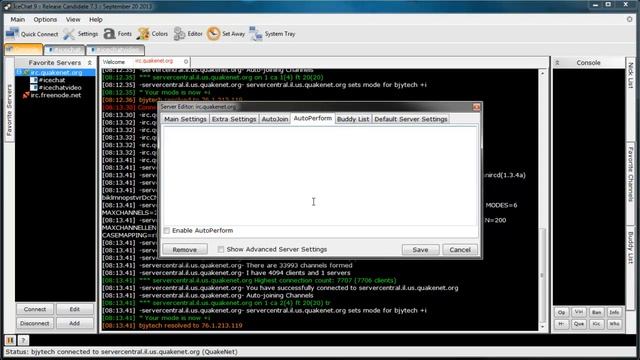The image size is (640, 360).
Task: Click the Connect button
Action: [x=35, y=309]
